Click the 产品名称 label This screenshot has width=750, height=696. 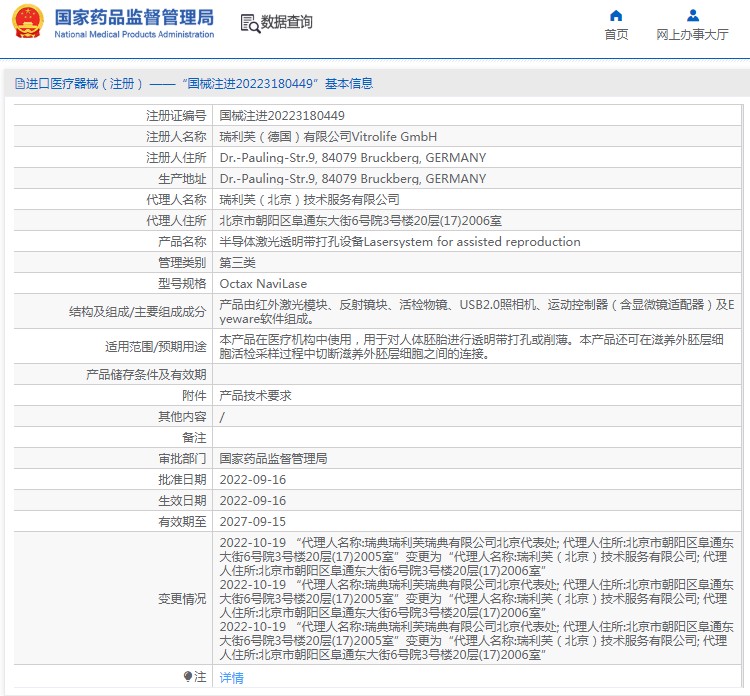click(182, 242)
